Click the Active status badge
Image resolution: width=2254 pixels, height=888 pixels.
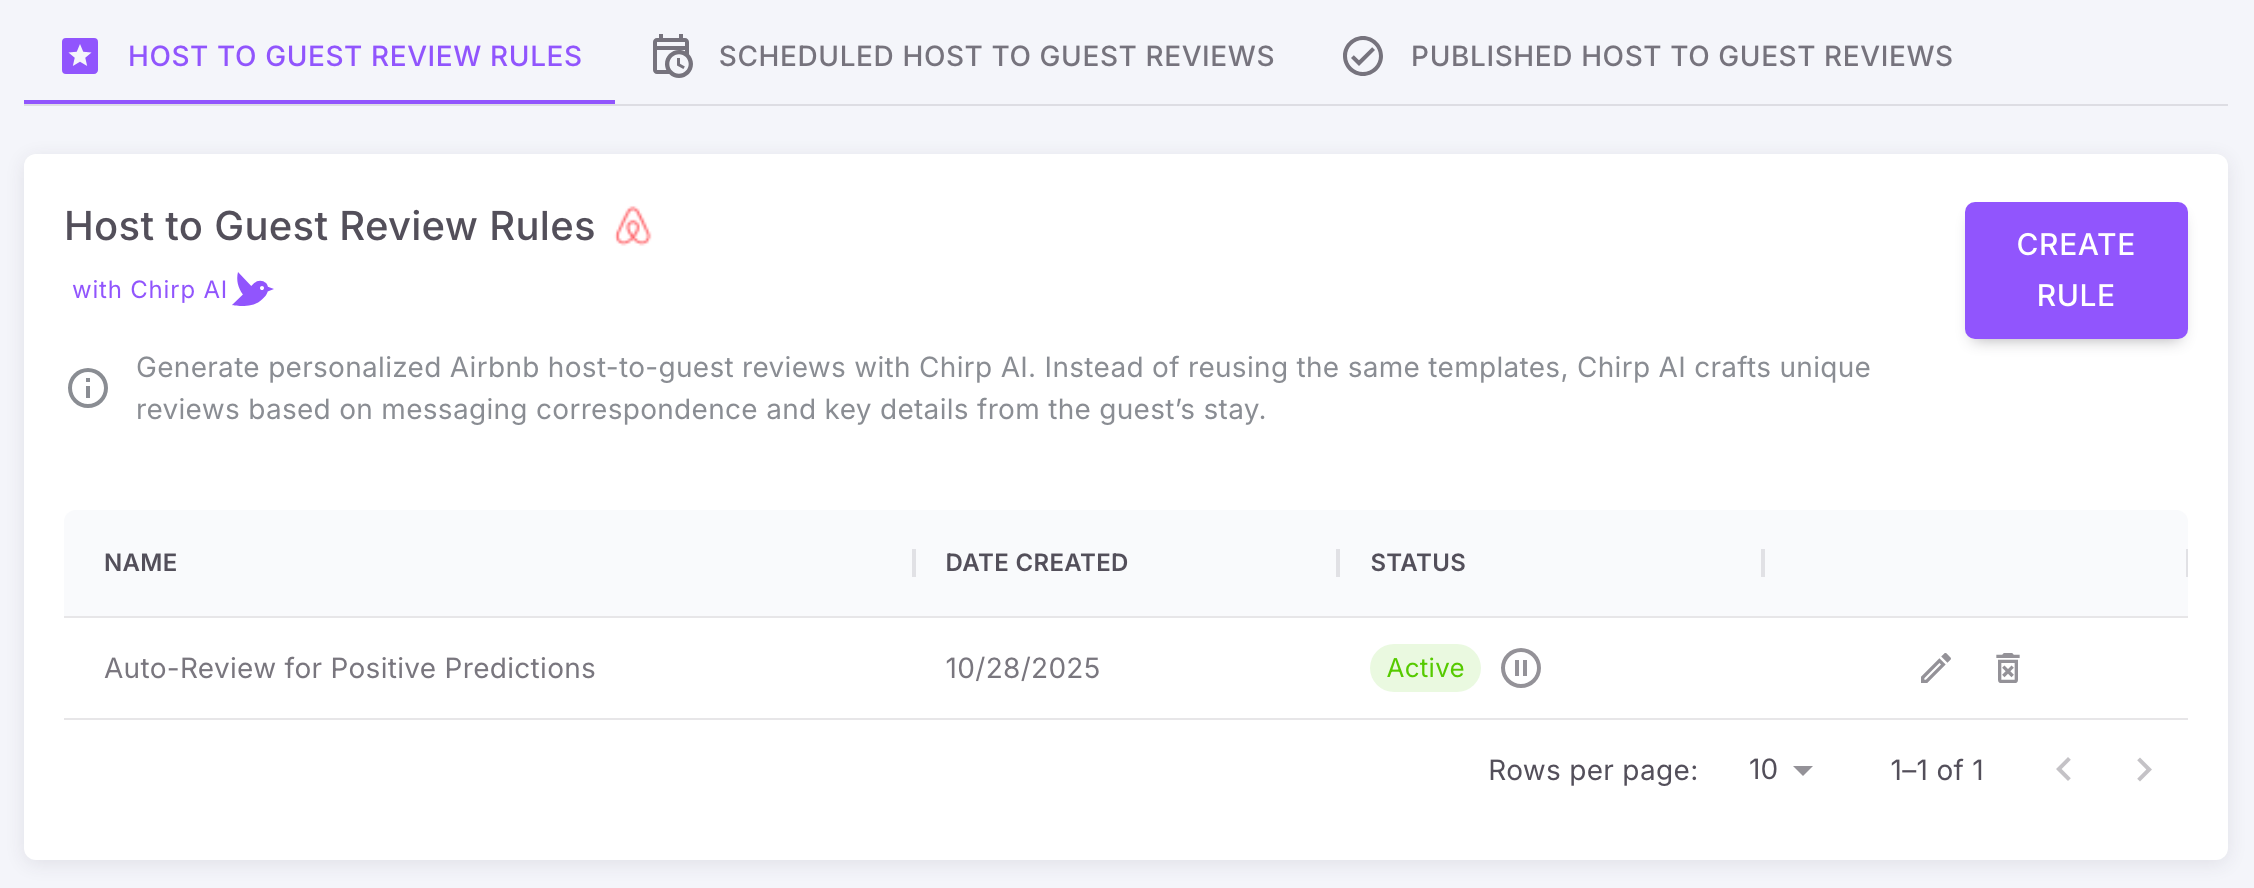[1425, 668]
